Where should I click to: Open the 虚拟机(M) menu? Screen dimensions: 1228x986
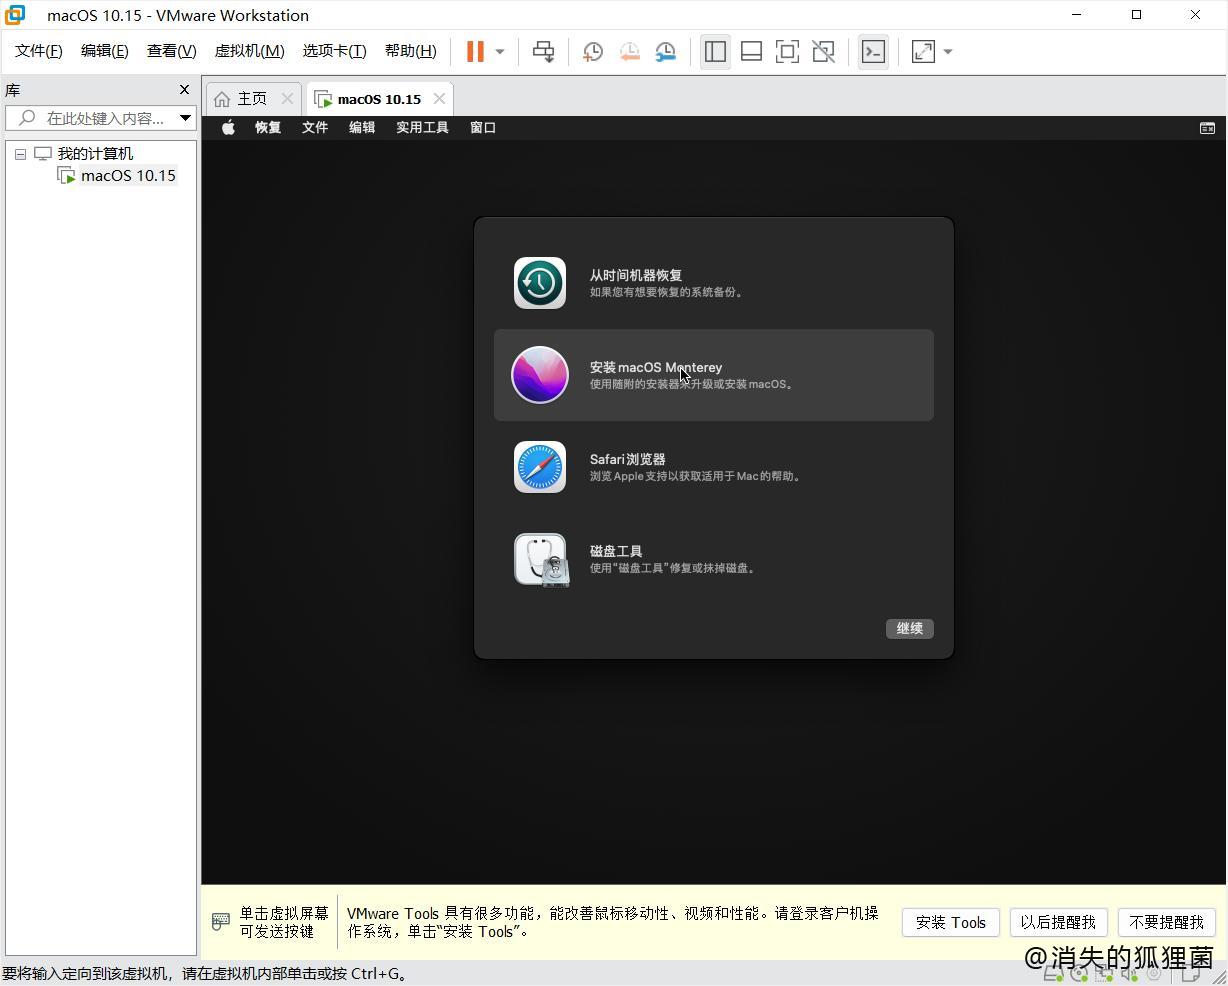tap(249, 50)
